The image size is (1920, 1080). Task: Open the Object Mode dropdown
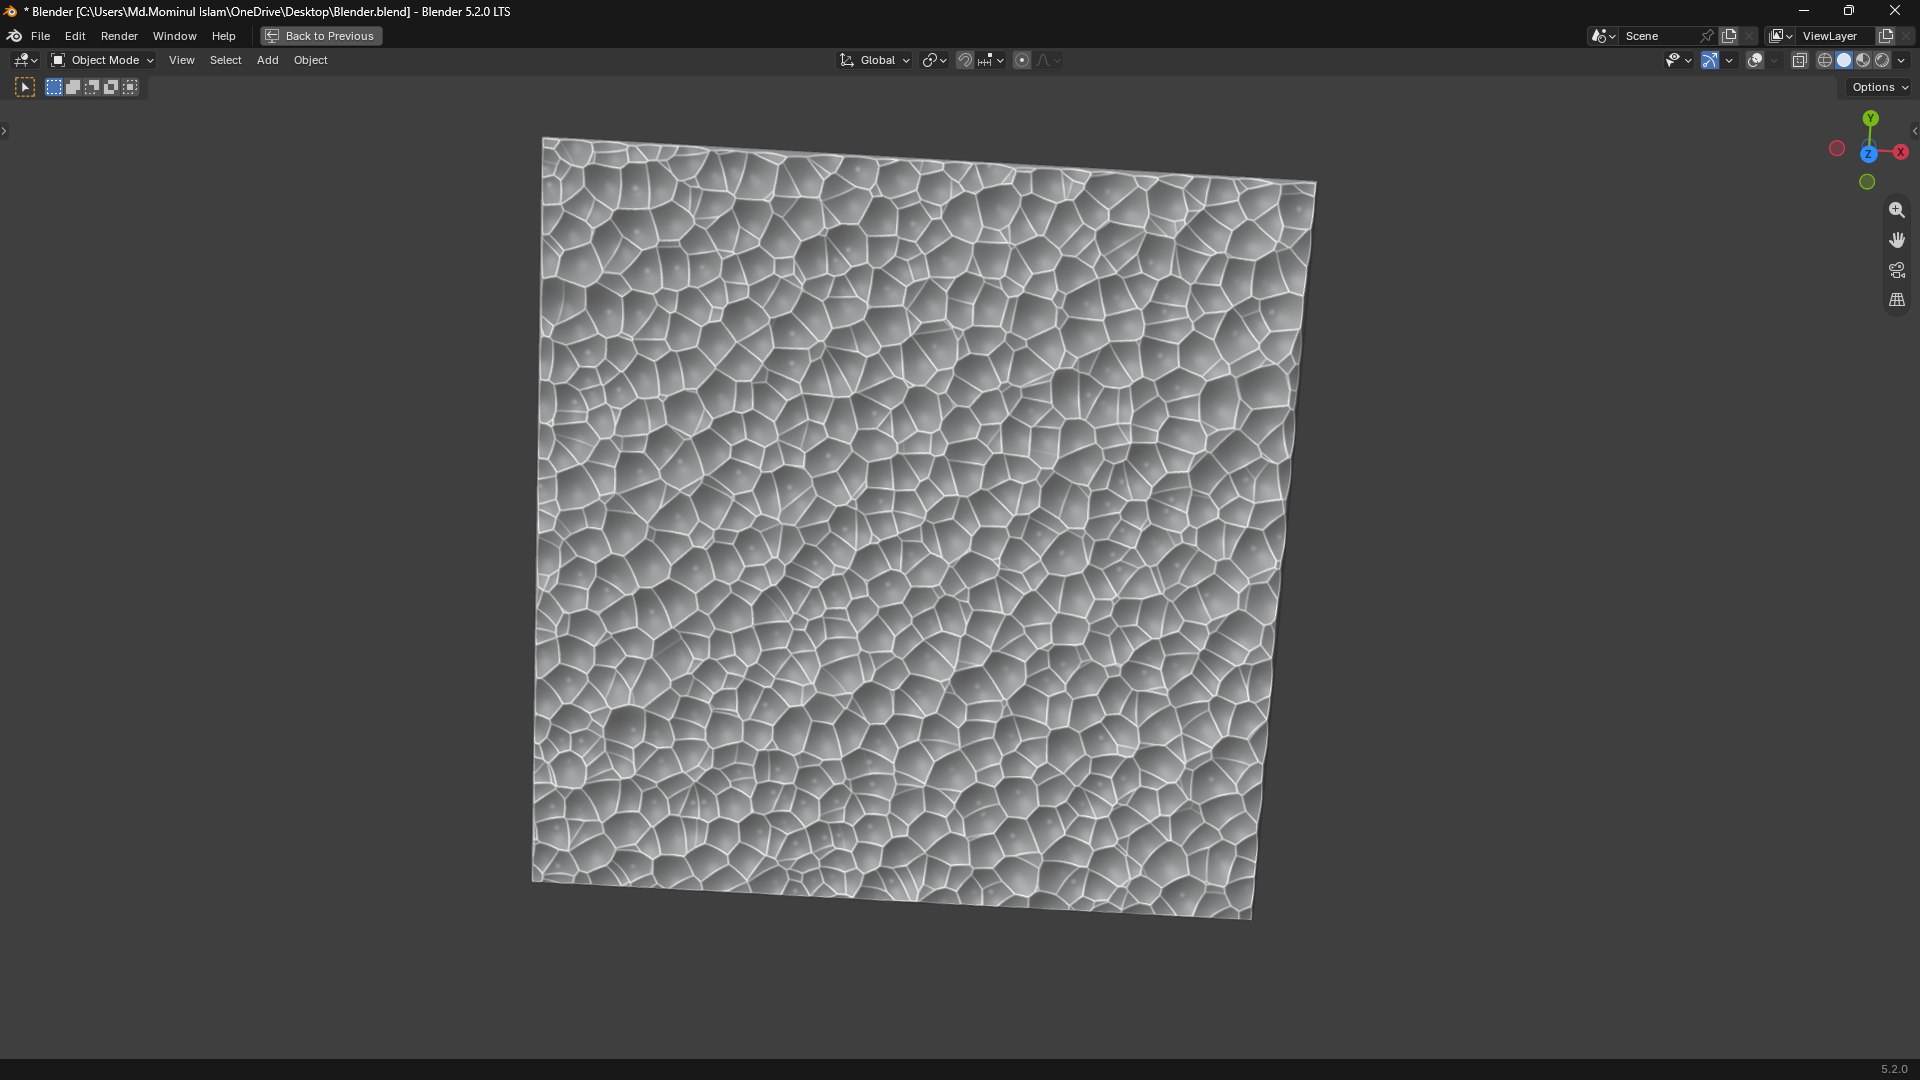click(102, 60)
